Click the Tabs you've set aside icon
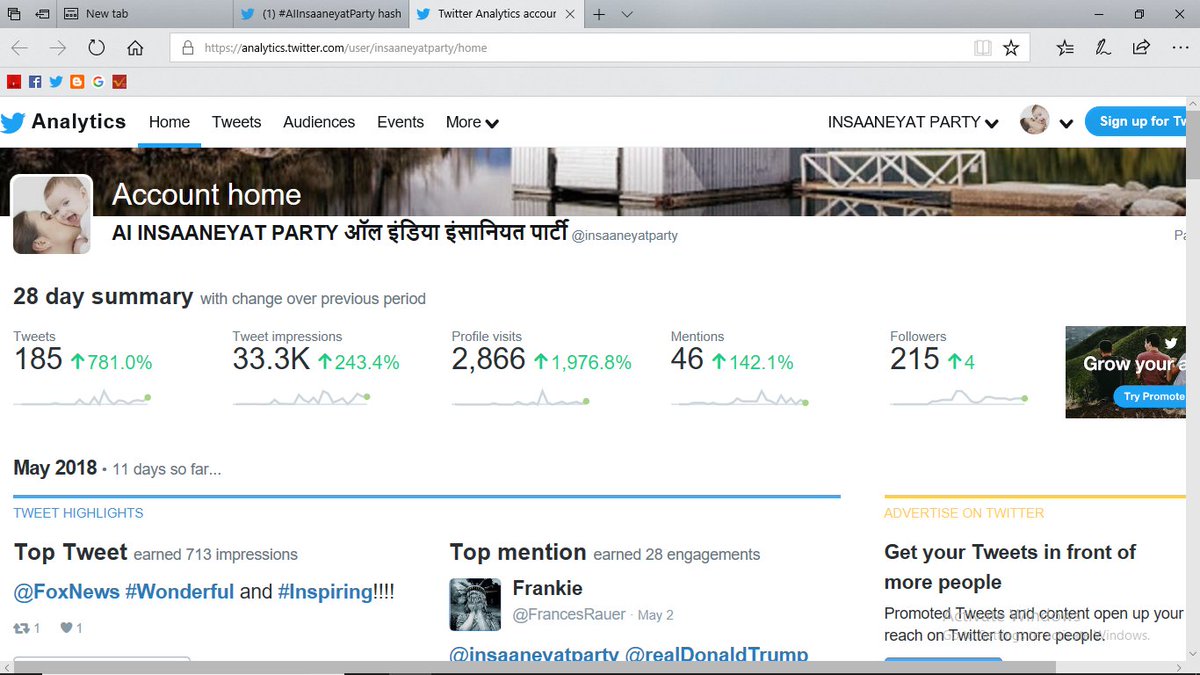This screenshot has width=1200, height=675. [14, 14]
